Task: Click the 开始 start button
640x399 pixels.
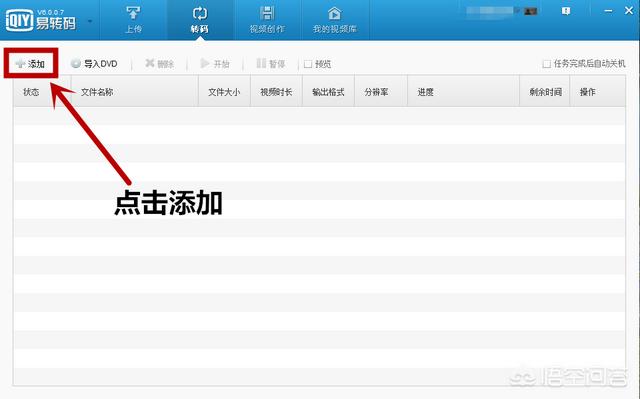Action: click(215, 64)
